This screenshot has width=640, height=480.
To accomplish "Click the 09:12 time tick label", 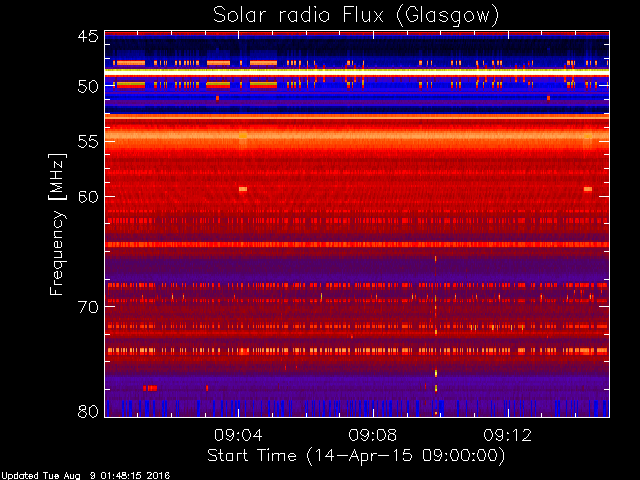I will coord(508,435).
